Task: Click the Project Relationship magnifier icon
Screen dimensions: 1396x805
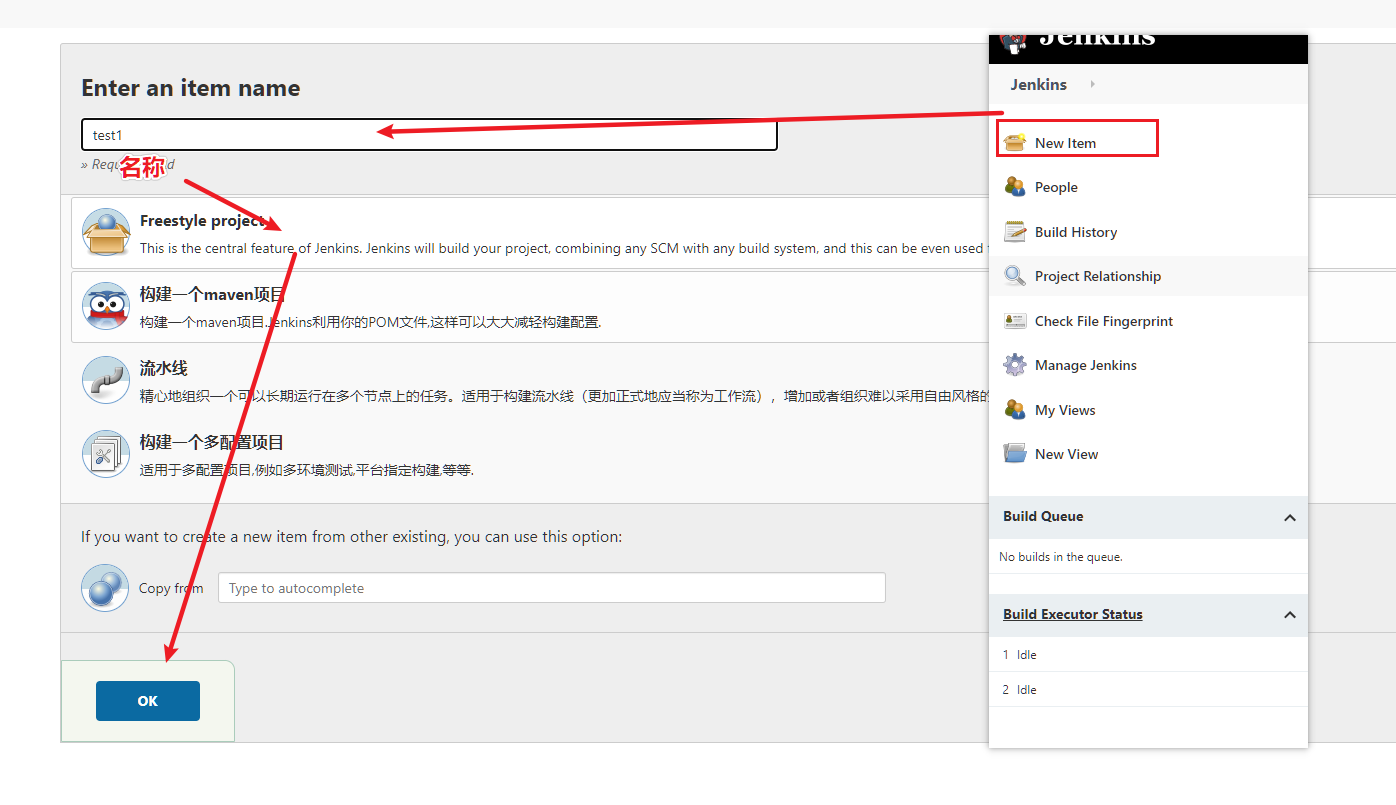Action: pos(1015,275)
